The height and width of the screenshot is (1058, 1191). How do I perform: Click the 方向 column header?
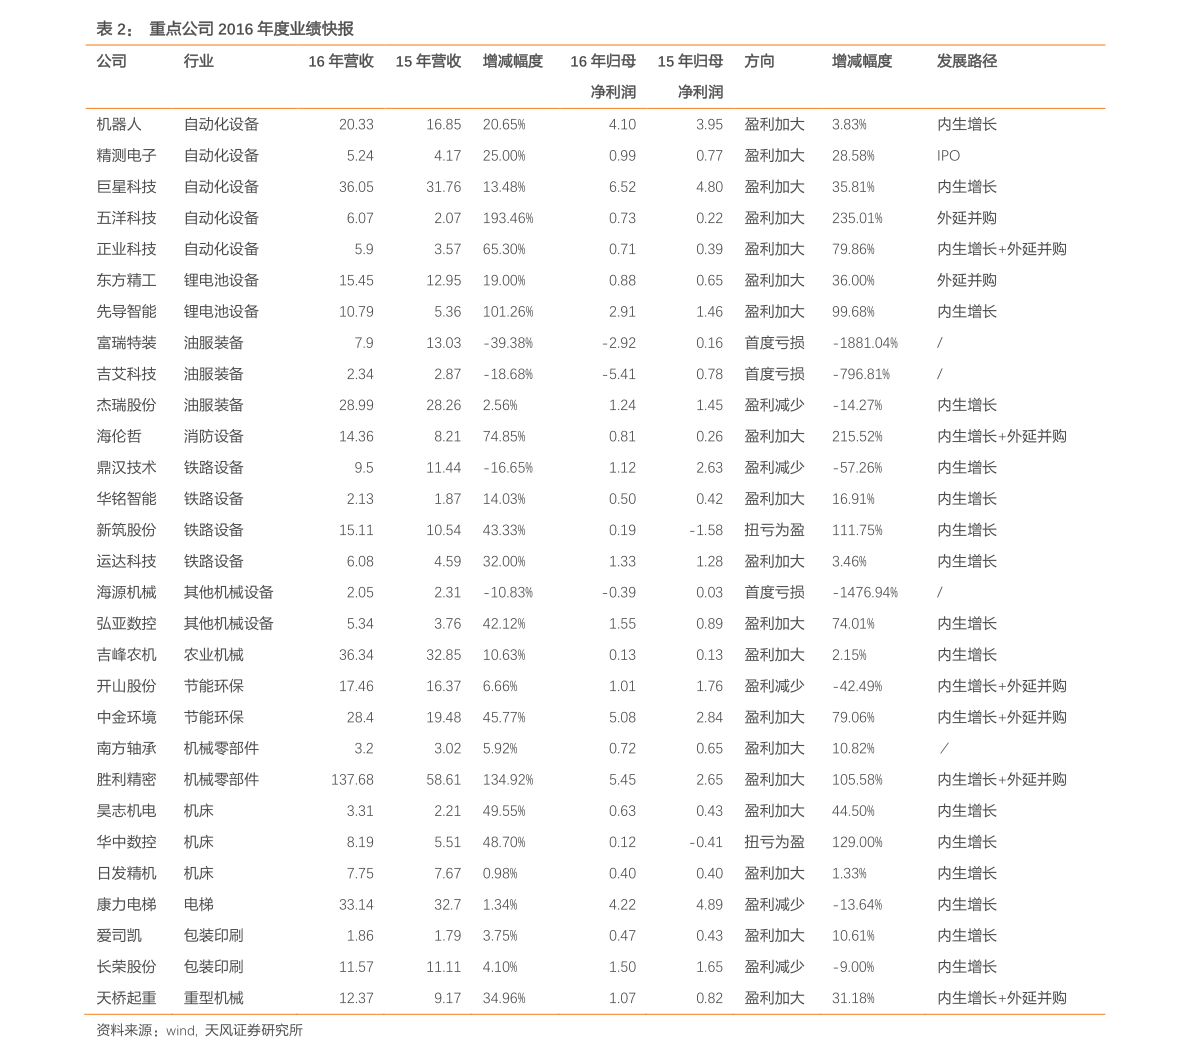tap(760, 62)
